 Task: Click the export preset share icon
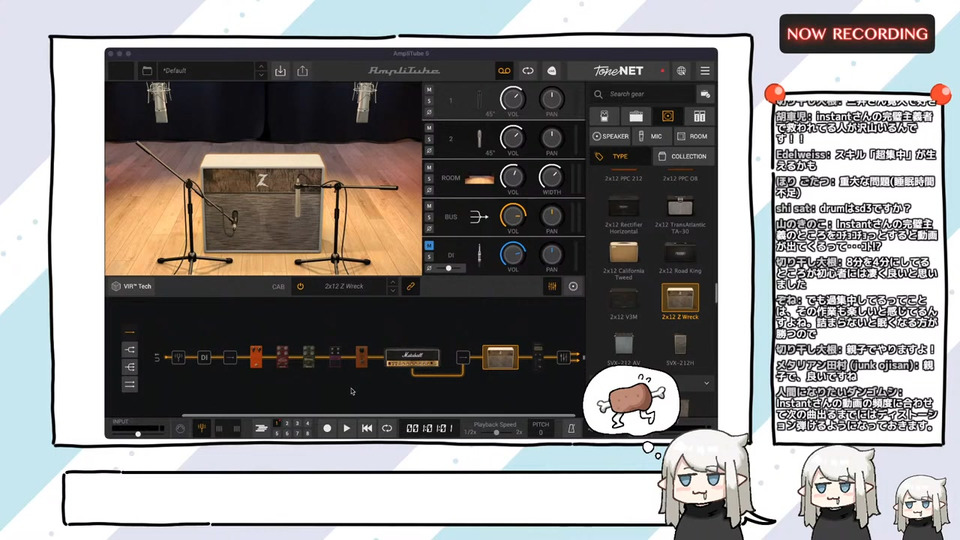coord(302,71)
